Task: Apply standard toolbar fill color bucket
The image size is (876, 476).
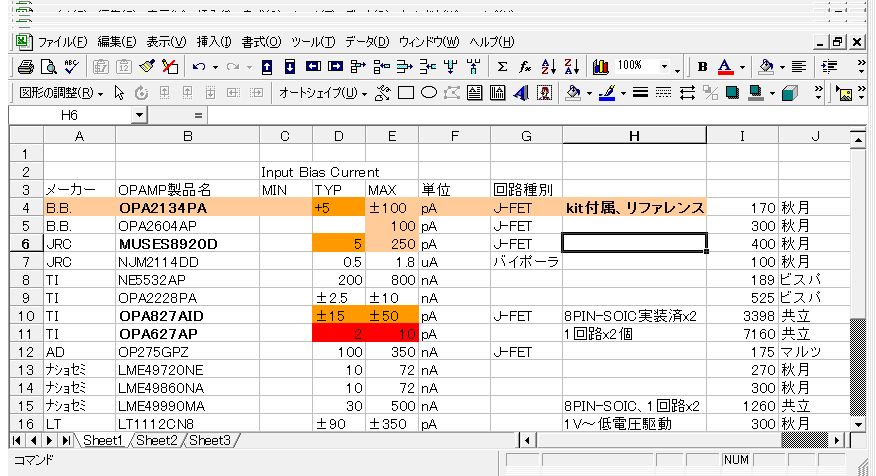Action: point(766,67)
